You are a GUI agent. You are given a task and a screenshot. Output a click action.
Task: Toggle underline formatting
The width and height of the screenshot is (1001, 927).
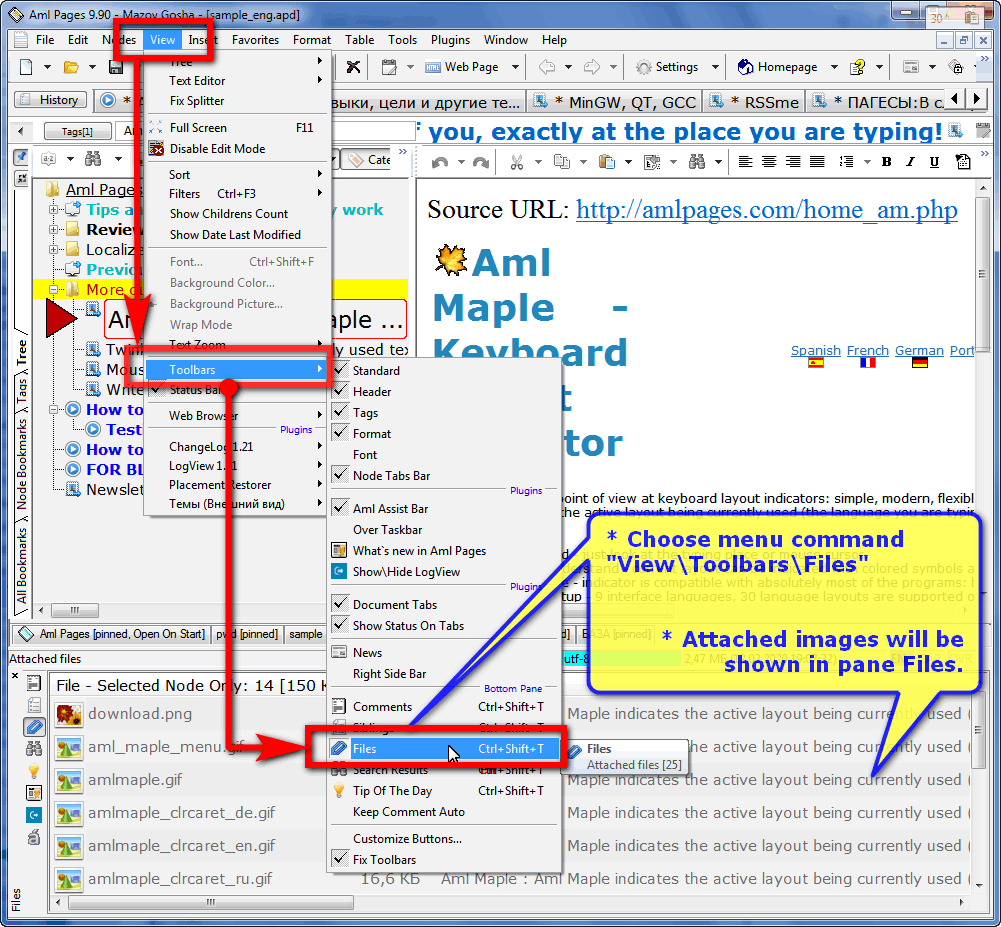(934, 162)
